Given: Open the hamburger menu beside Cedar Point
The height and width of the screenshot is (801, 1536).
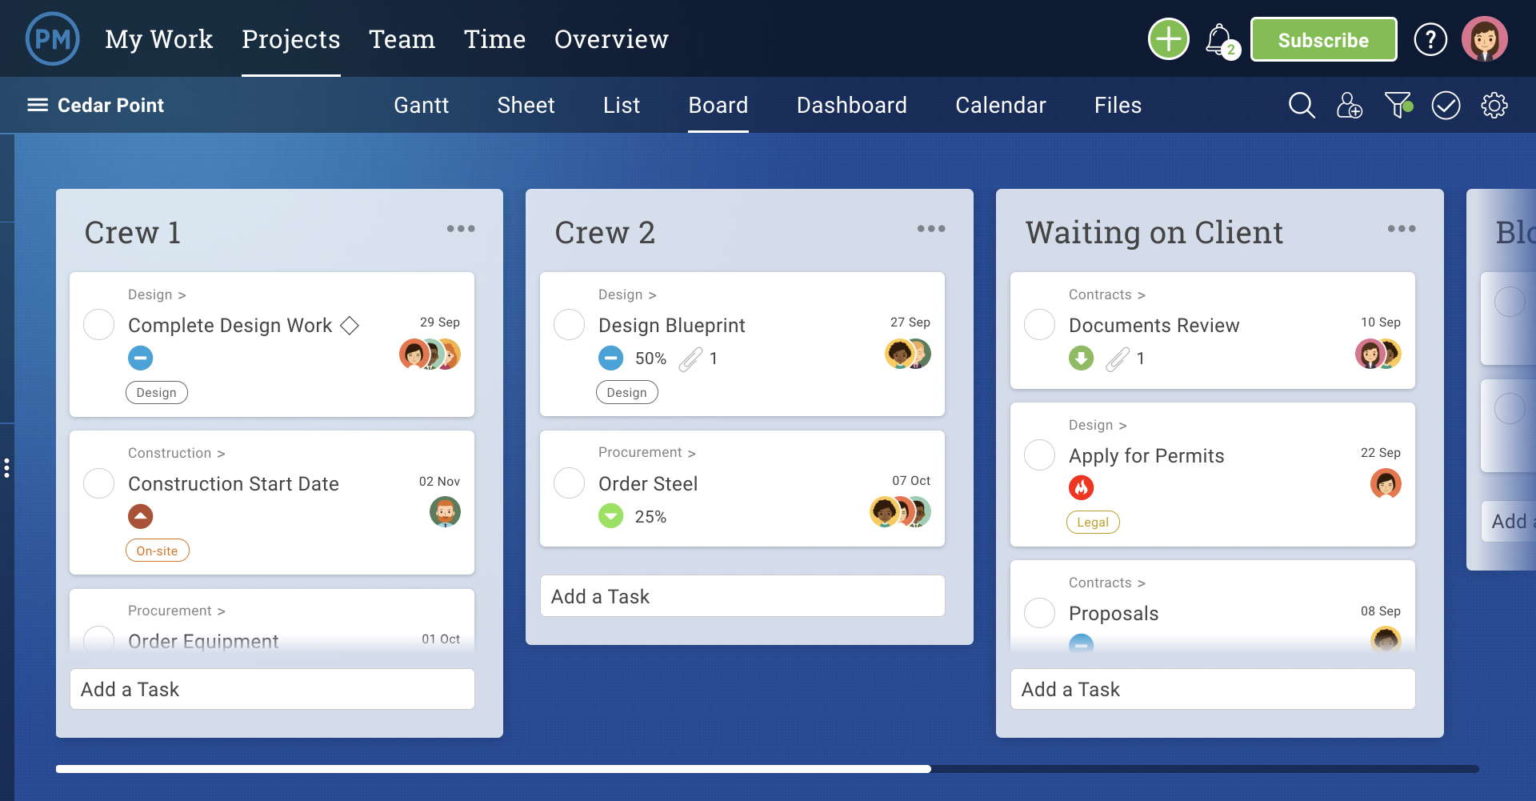Looking at the screenshot, I should [x=36, y=105].
